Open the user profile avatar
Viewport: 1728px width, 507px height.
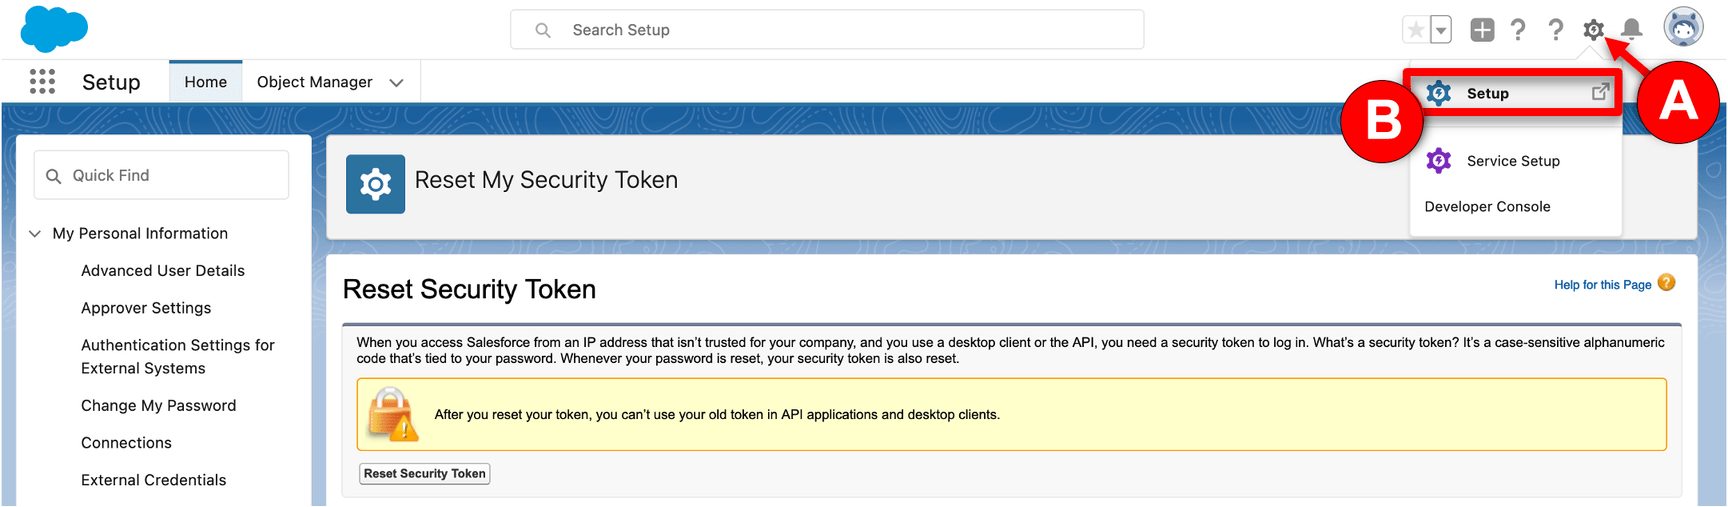[x=1683, y=28]
